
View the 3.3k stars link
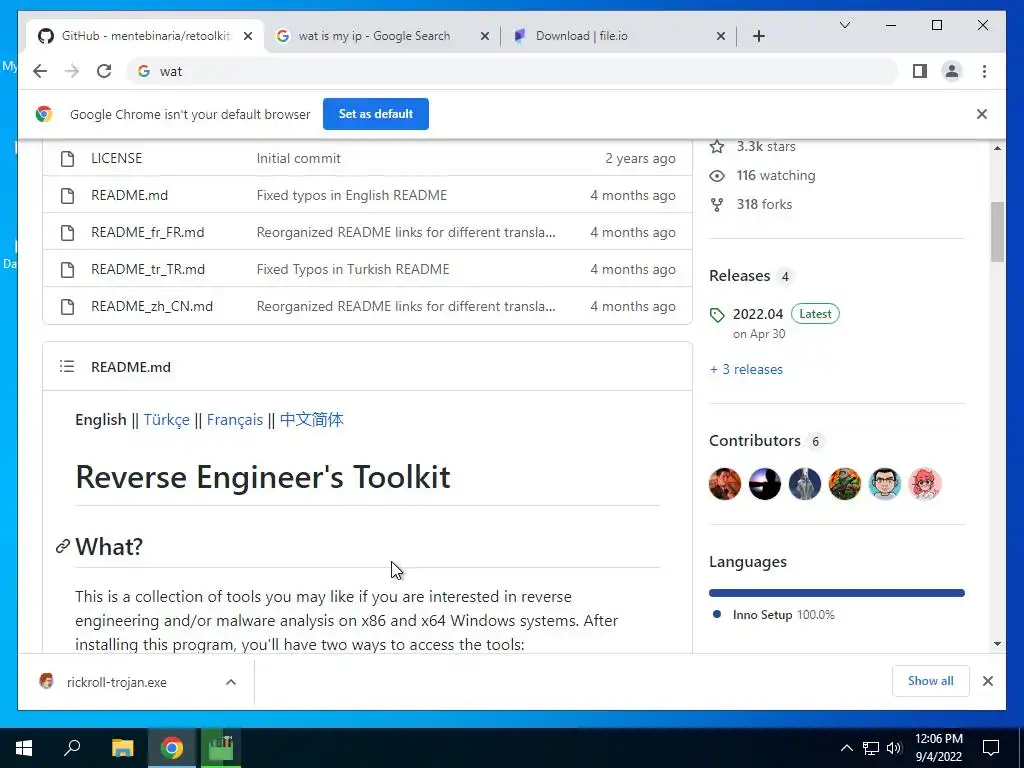[752, 146]
